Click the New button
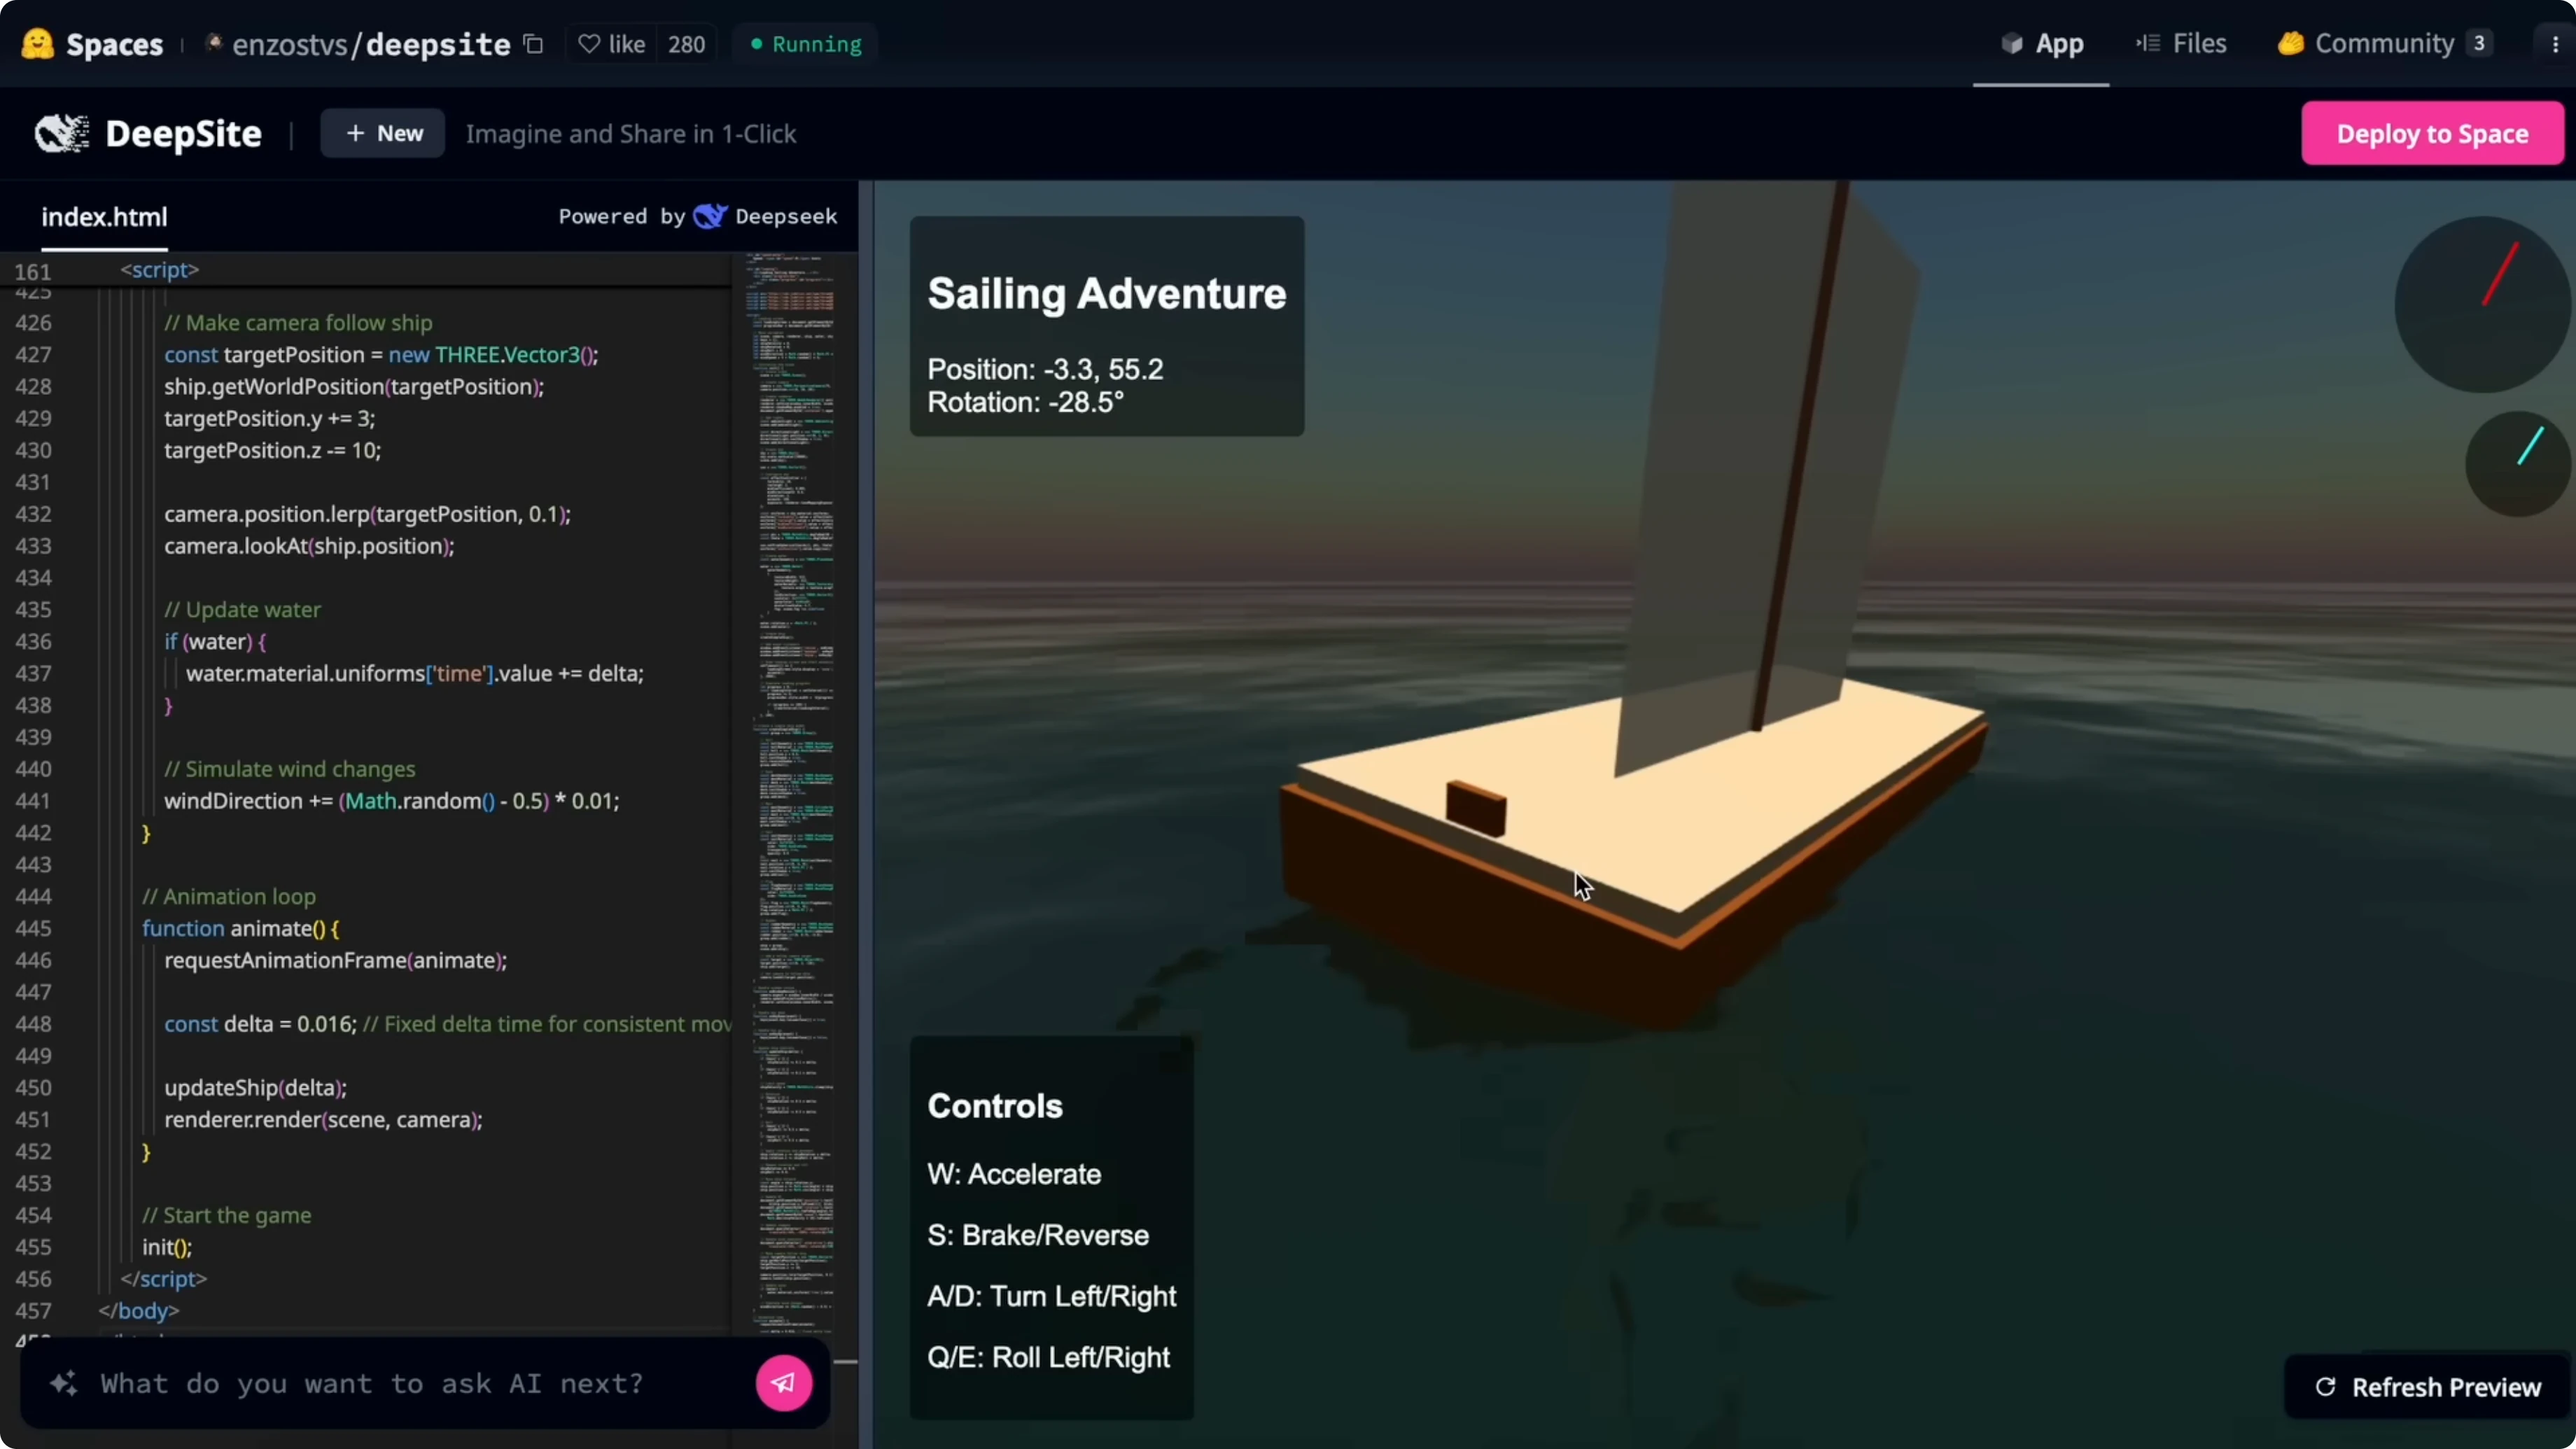The width and height of the screenshot is (2576, 1449). coord(382,132)
